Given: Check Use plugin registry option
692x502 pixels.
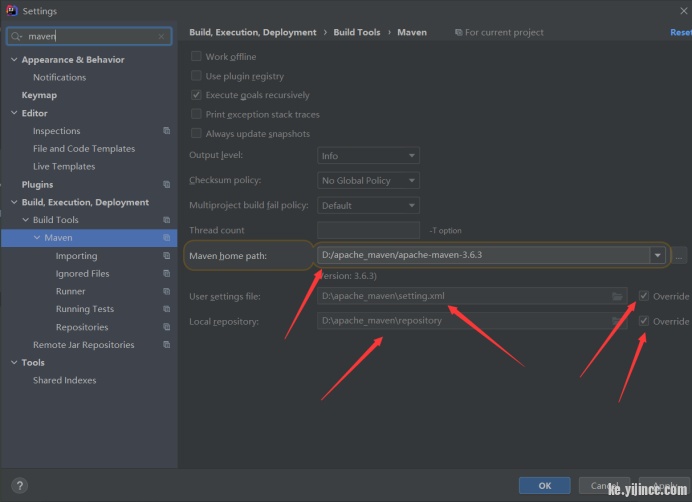Looking at the screenshot, I should (x=196, y=75).
